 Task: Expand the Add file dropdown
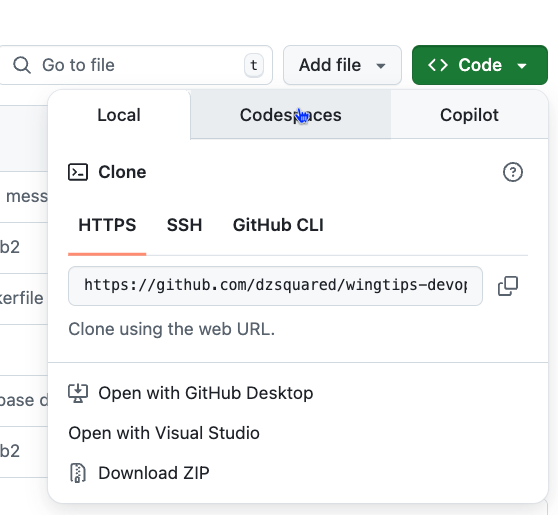pos(342,65)
